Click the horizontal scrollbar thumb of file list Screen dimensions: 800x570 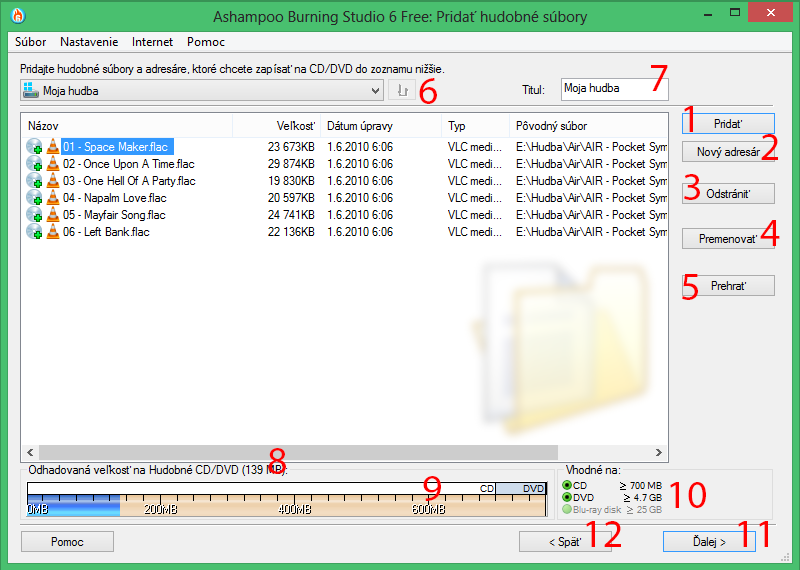[x=298, y=452]
